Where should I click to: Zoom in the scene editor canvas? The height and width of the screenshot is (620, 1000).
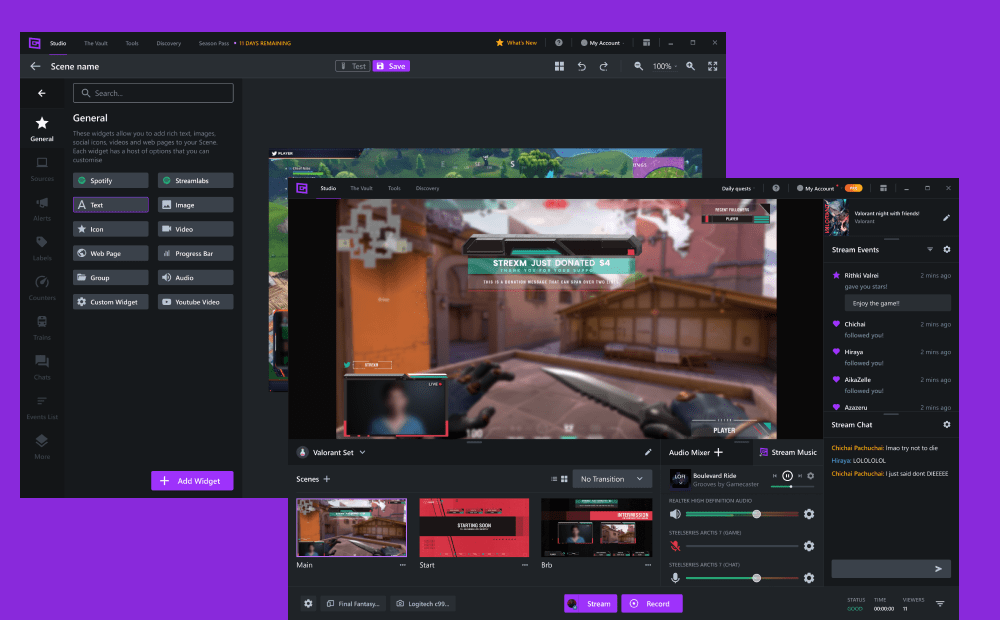(691, 66)
